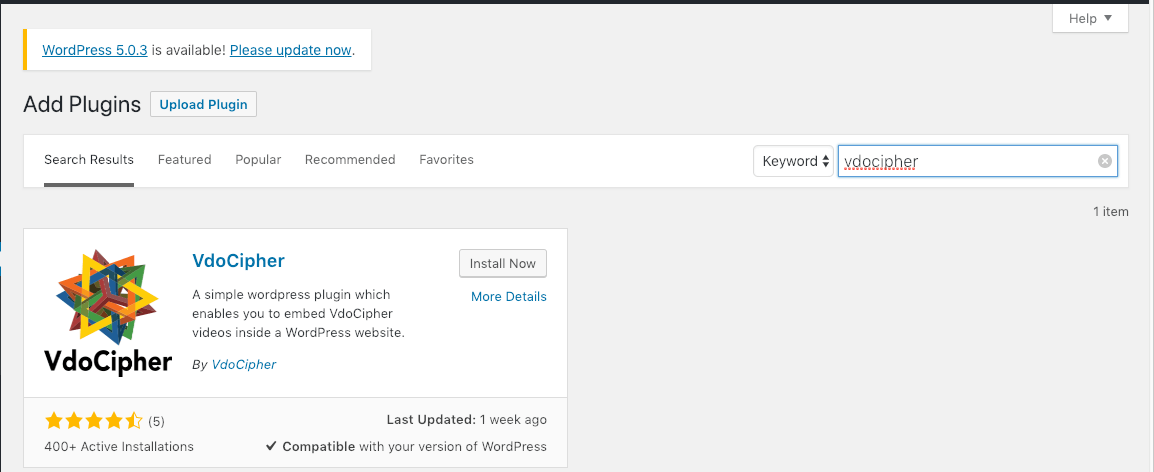Click the 5 ratings count

(x=157, y=421)
